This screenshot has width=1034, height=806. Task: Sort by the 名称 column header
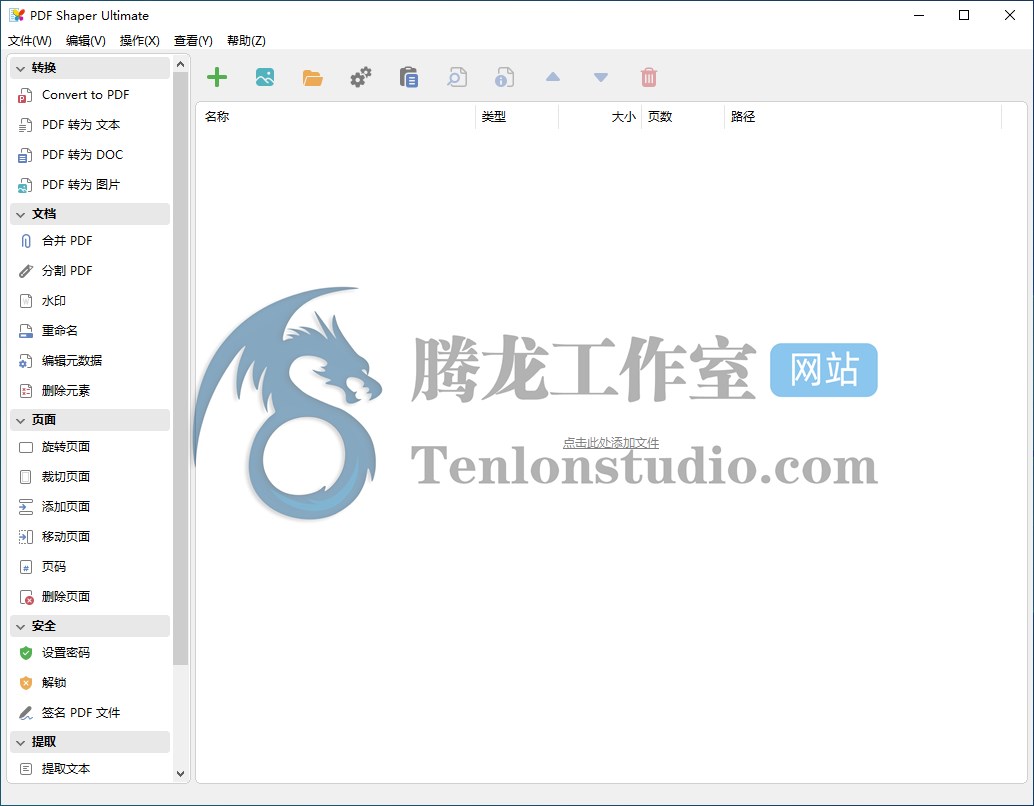click(x=336, y=117)
